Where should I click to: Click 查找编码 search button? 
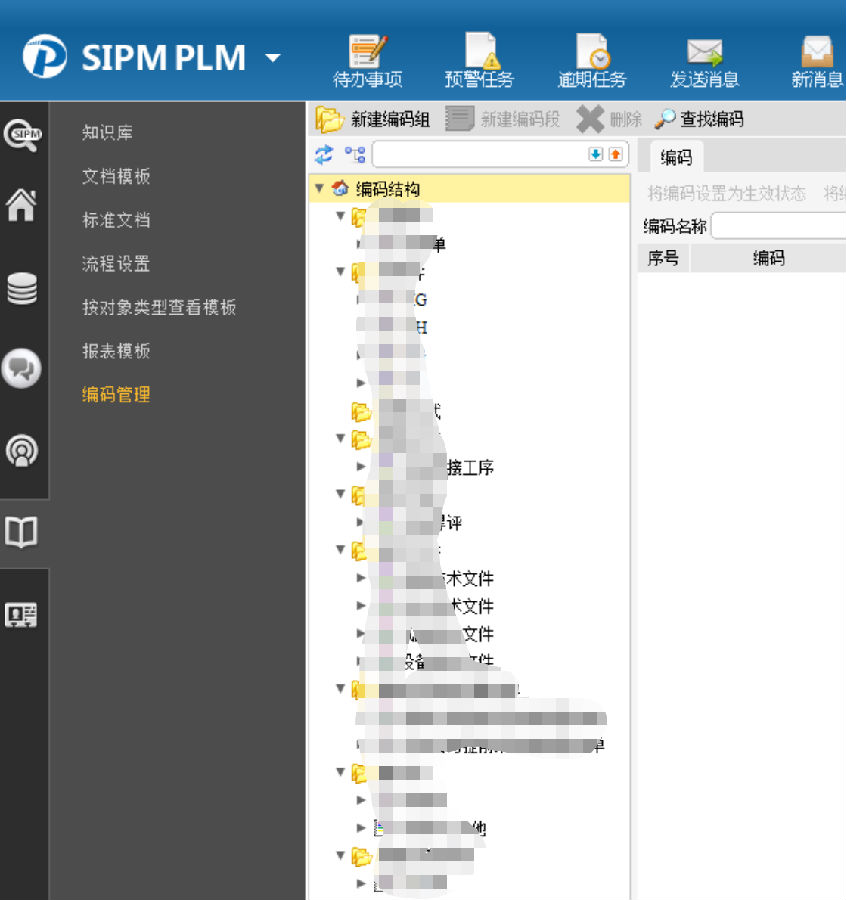[x=699, y=119]
